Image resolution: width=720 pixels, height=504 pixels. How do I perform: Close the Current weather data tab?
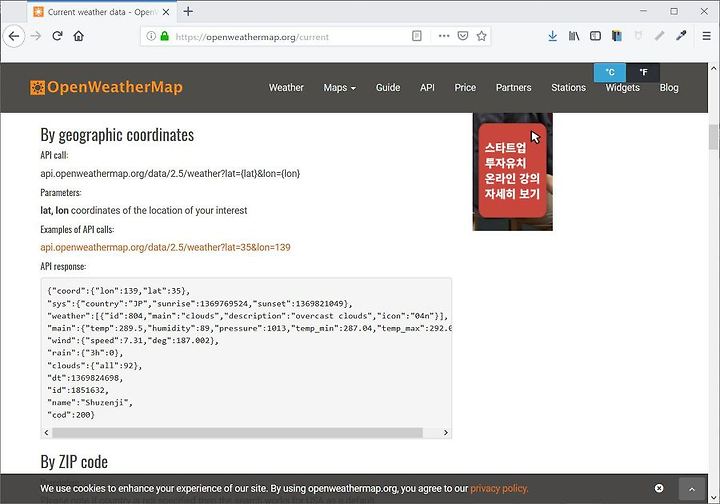tap(166, 12)
